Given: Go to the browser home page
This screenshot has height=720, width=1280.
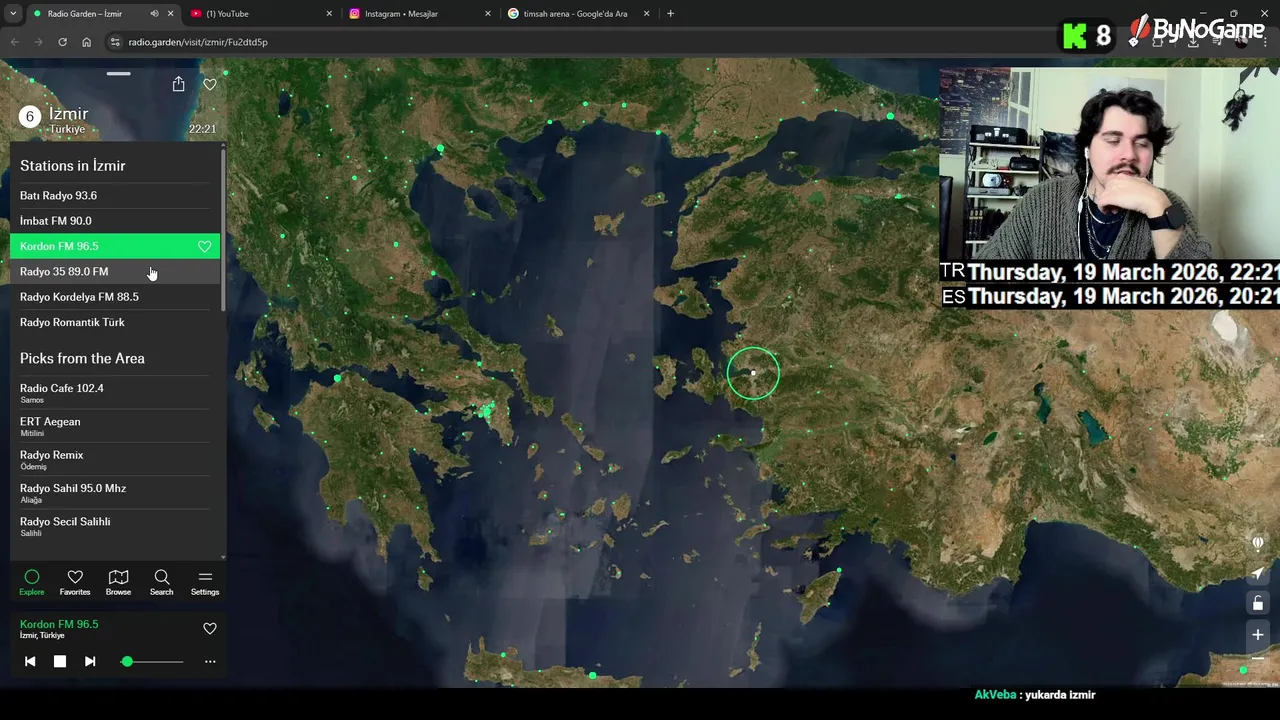Looking at the screenshot, I should 86,42.
